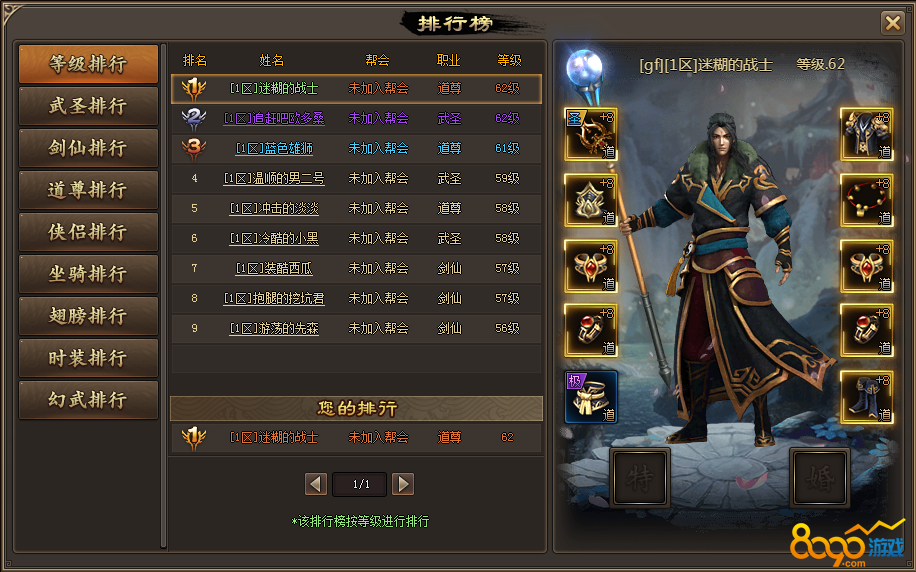Click the staff weapon equipment slot
Image resolution: width=916 pixels, height=572 pixels.
click(591, 134)
